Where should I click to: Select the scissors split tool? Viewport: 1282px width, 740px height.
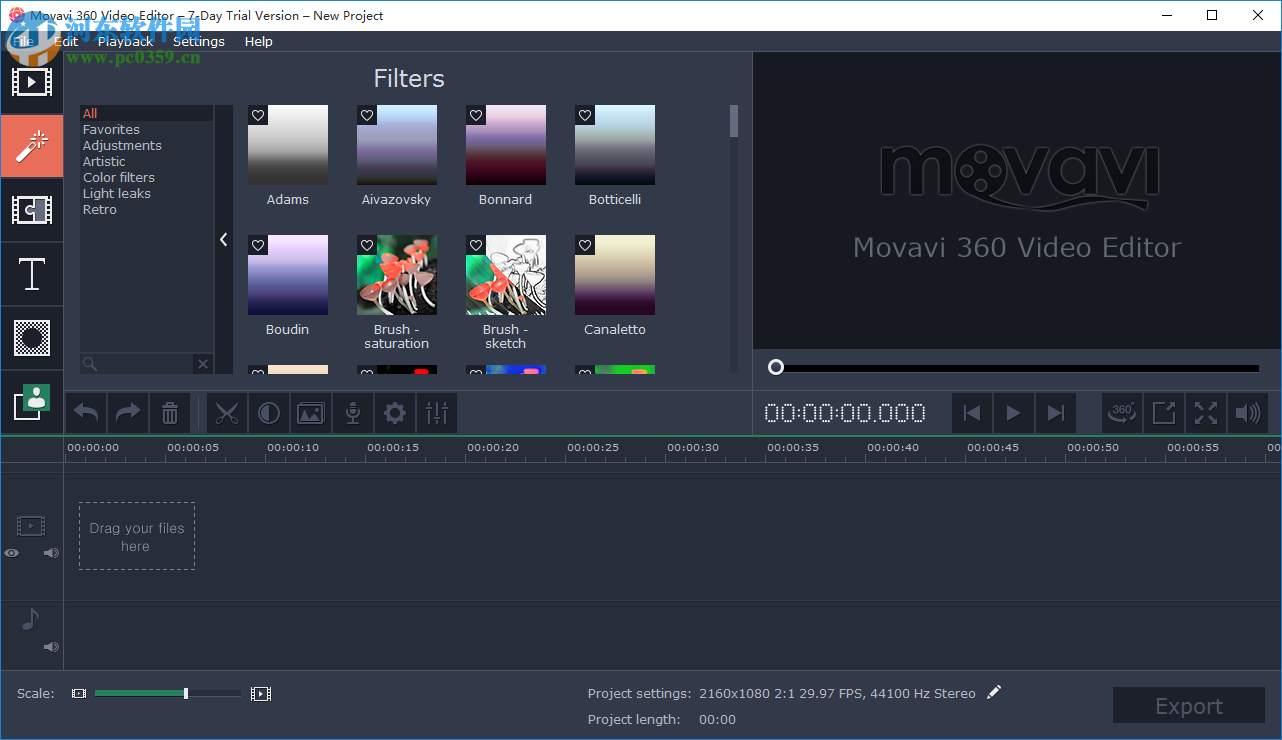pyautogui.click(x=227, y=413)
